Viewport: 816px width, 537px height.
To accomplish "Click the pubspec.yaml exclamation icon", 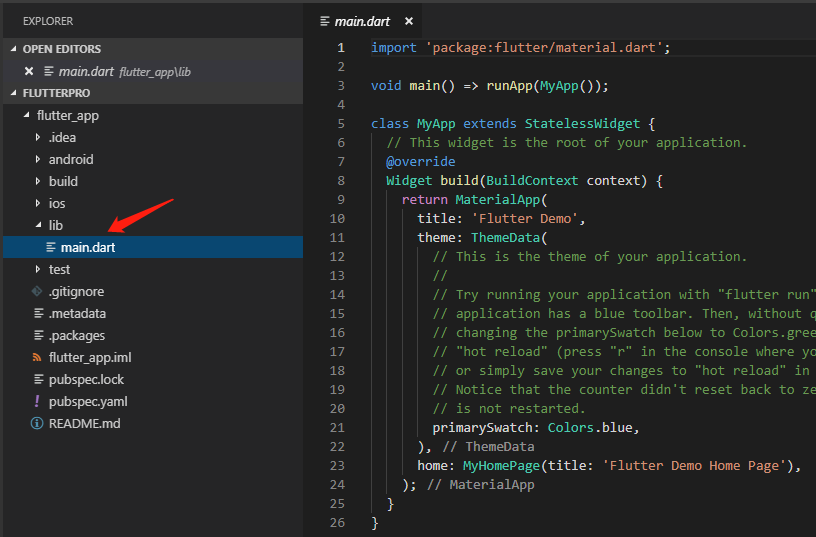I will tap(37, 401).
